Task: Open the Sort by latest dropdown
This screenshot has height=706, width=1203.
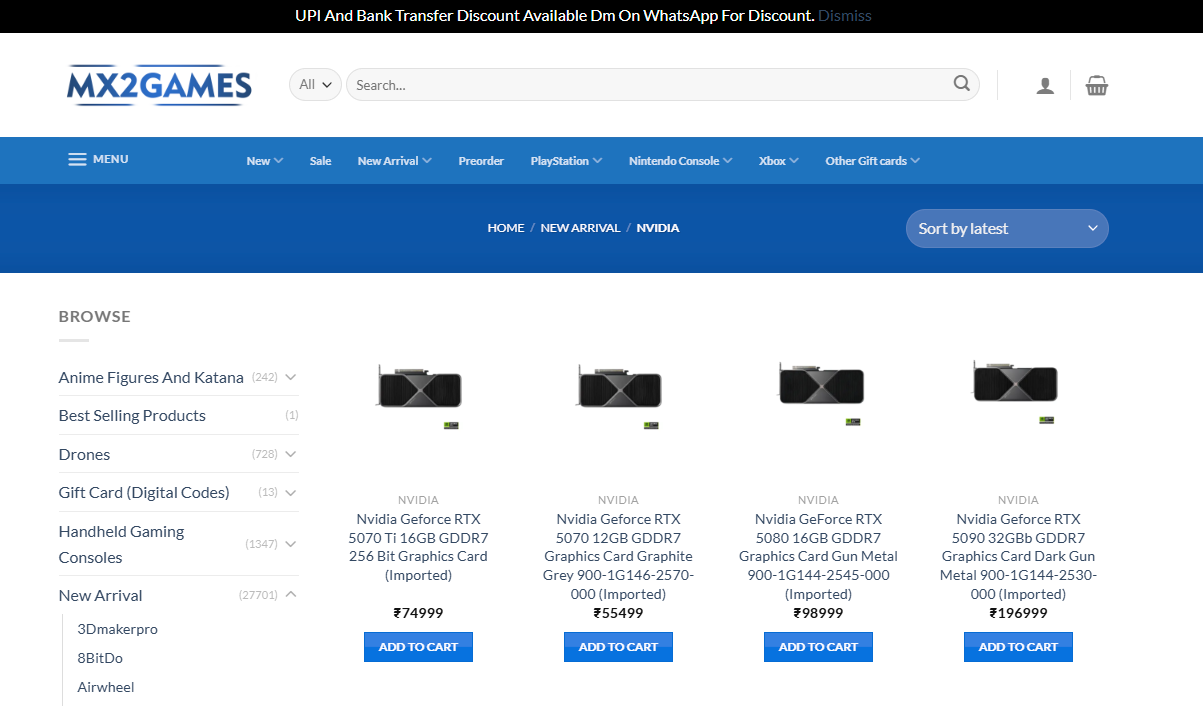Action: (x=1007, y=228)
